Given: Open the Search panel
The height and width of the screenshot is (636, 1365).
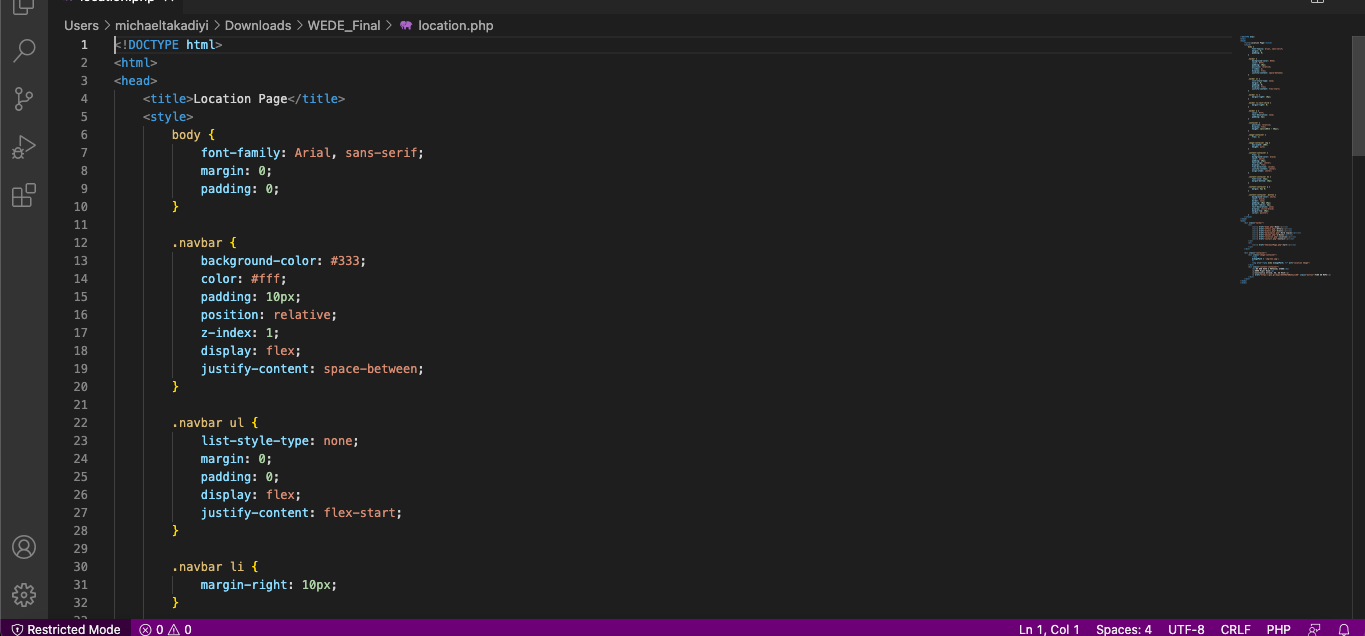Looking at the screenshot, I should click(x=24, y=50).
